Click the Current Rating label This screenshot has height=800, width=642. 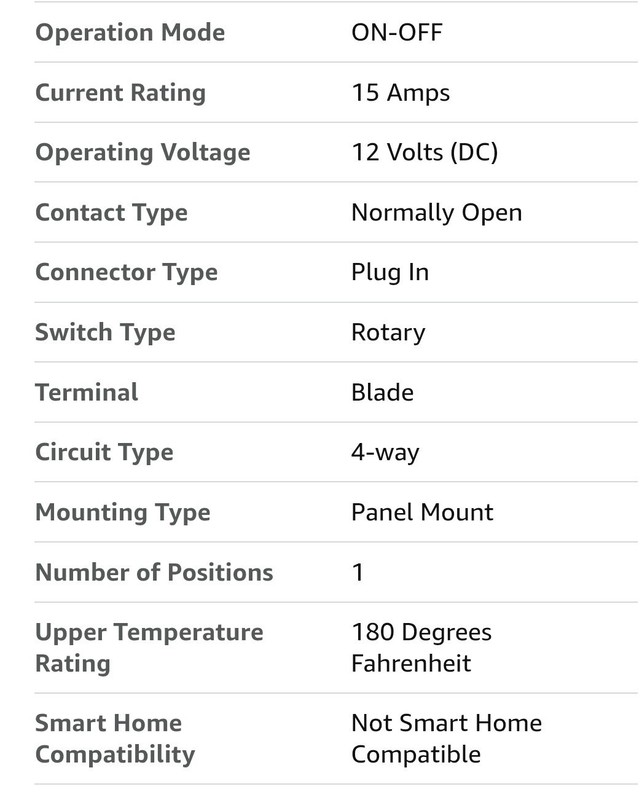120,93
